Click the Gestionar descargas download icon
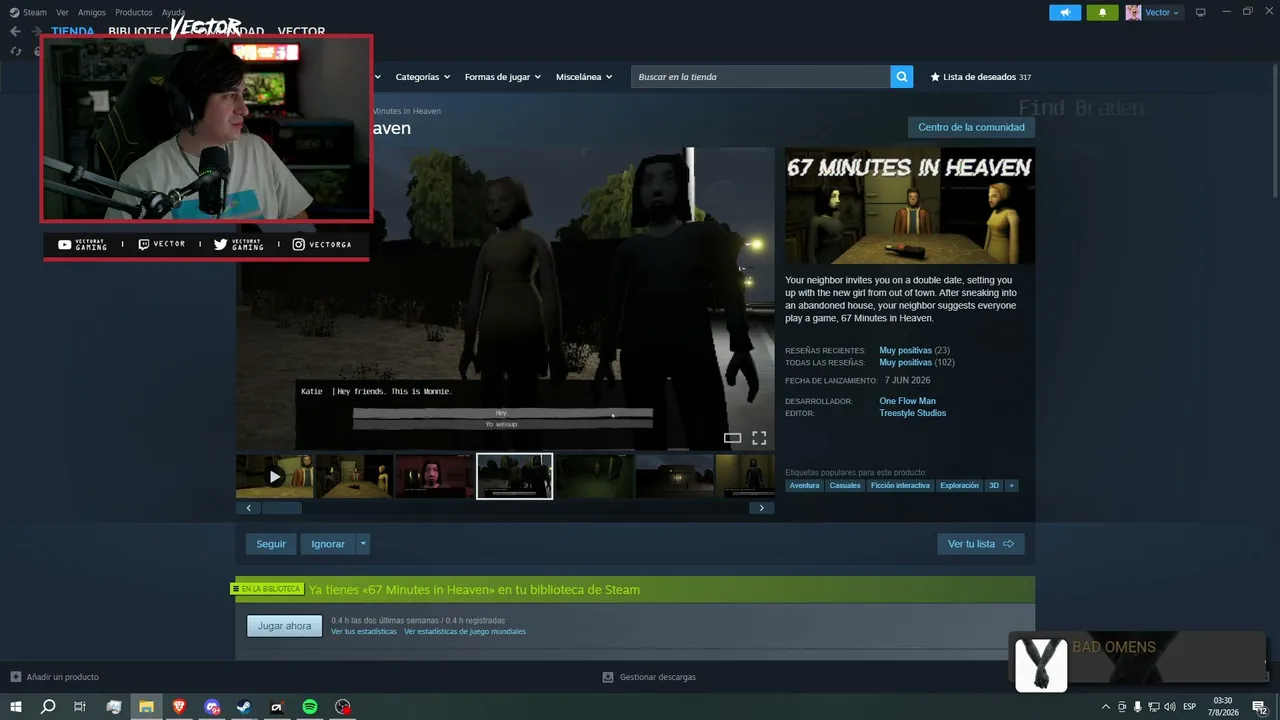 (x=607, y=677)
